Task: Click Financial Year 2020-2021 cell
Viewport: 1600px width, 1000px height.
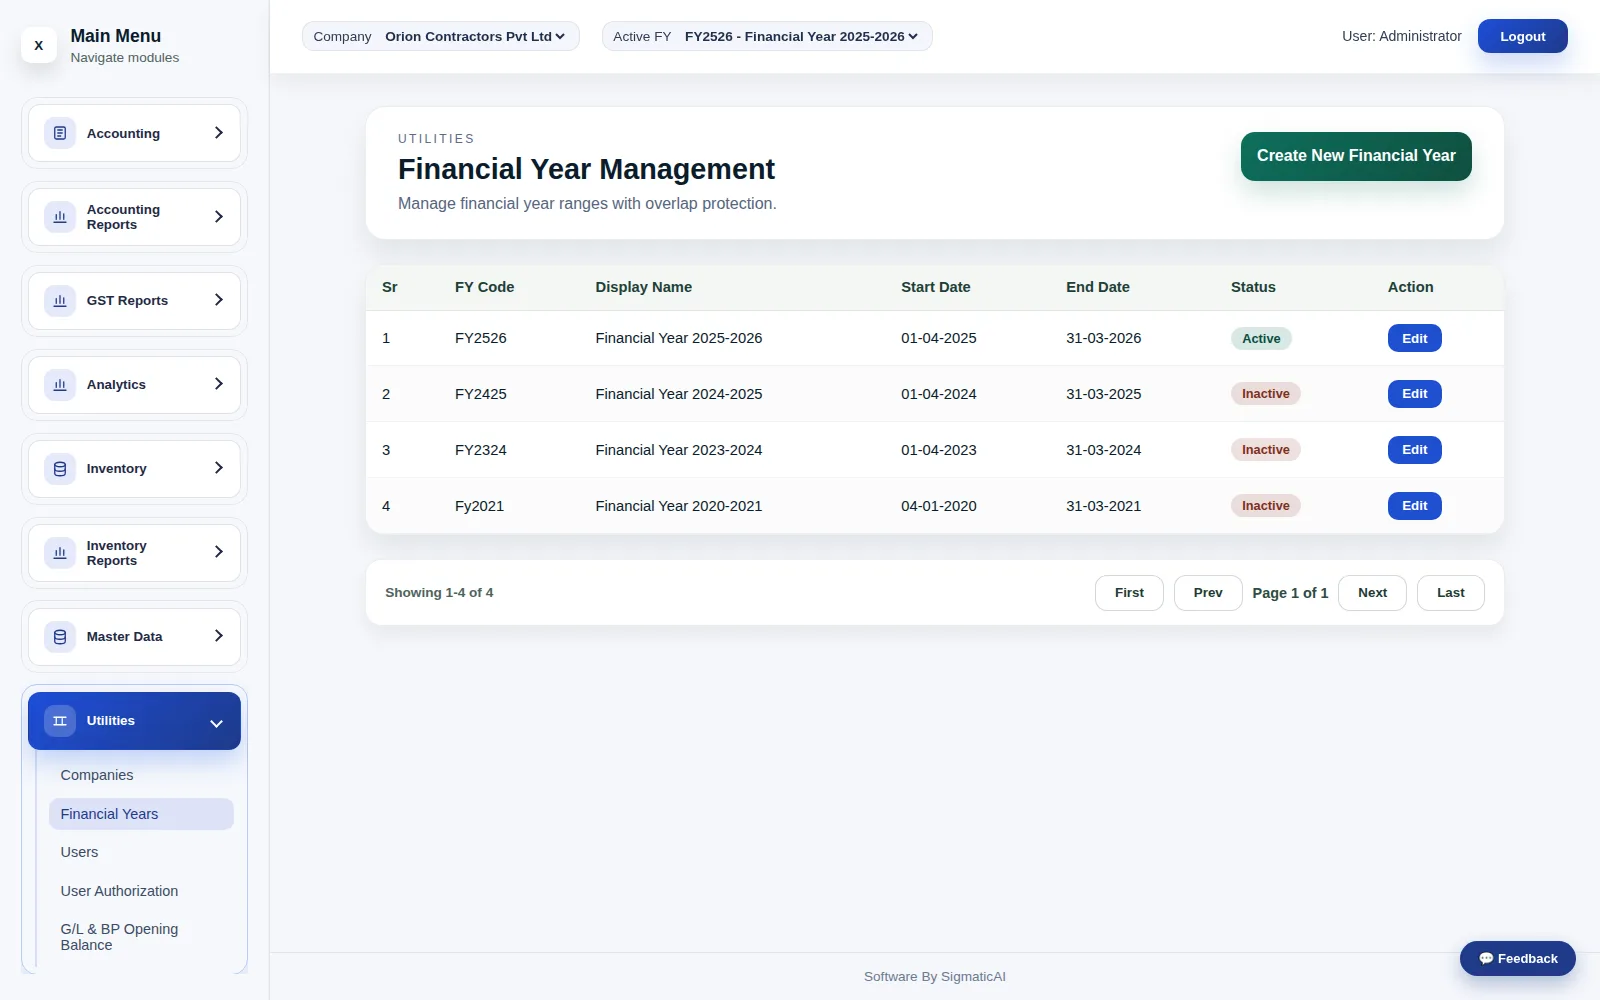Action: [678, 506]
